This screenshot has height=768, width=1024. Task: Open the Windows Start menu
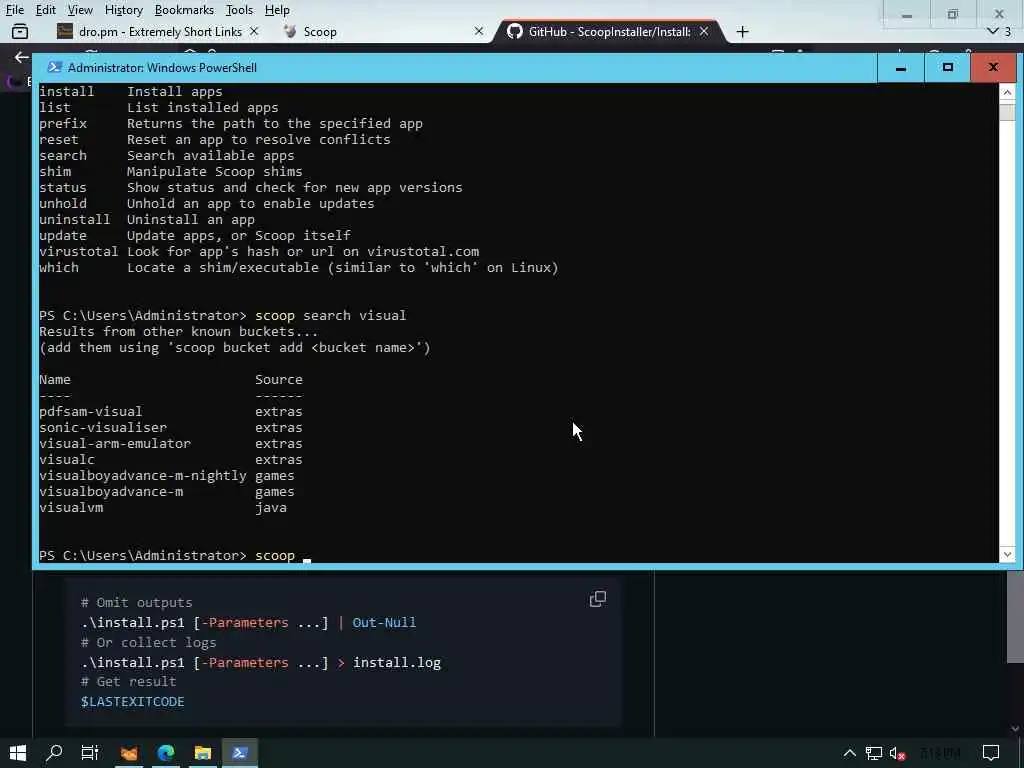pyautogui.click(x=18, y=753)
